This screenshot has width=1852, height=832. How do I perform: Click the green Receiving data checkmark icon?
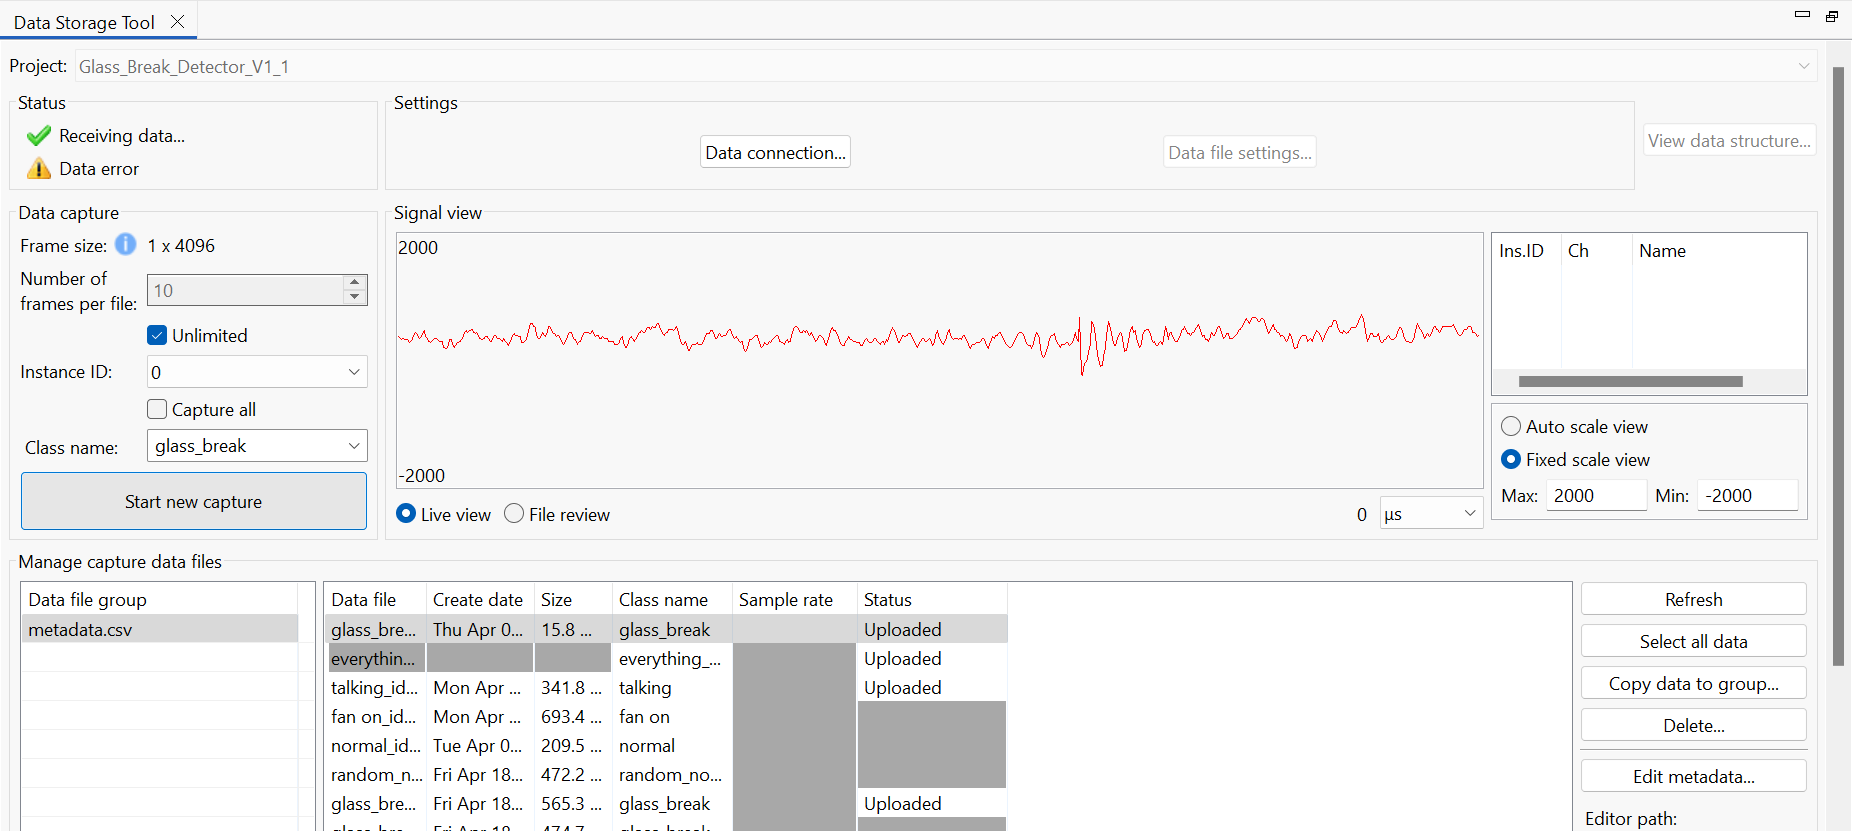[39, 136]
